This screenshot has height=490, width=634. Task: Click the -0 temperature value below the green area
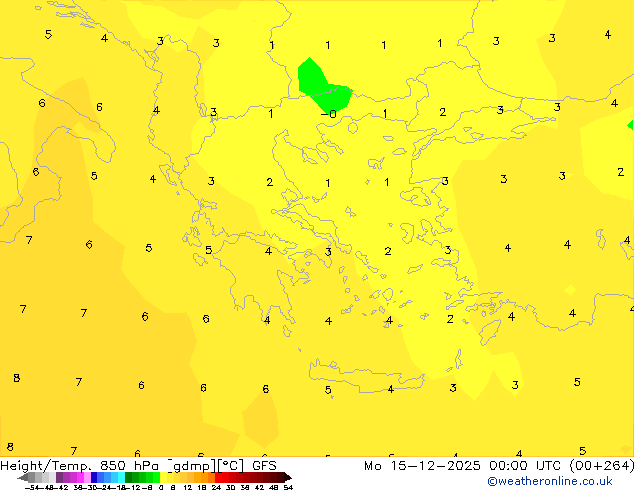click(x=327, y=114)
